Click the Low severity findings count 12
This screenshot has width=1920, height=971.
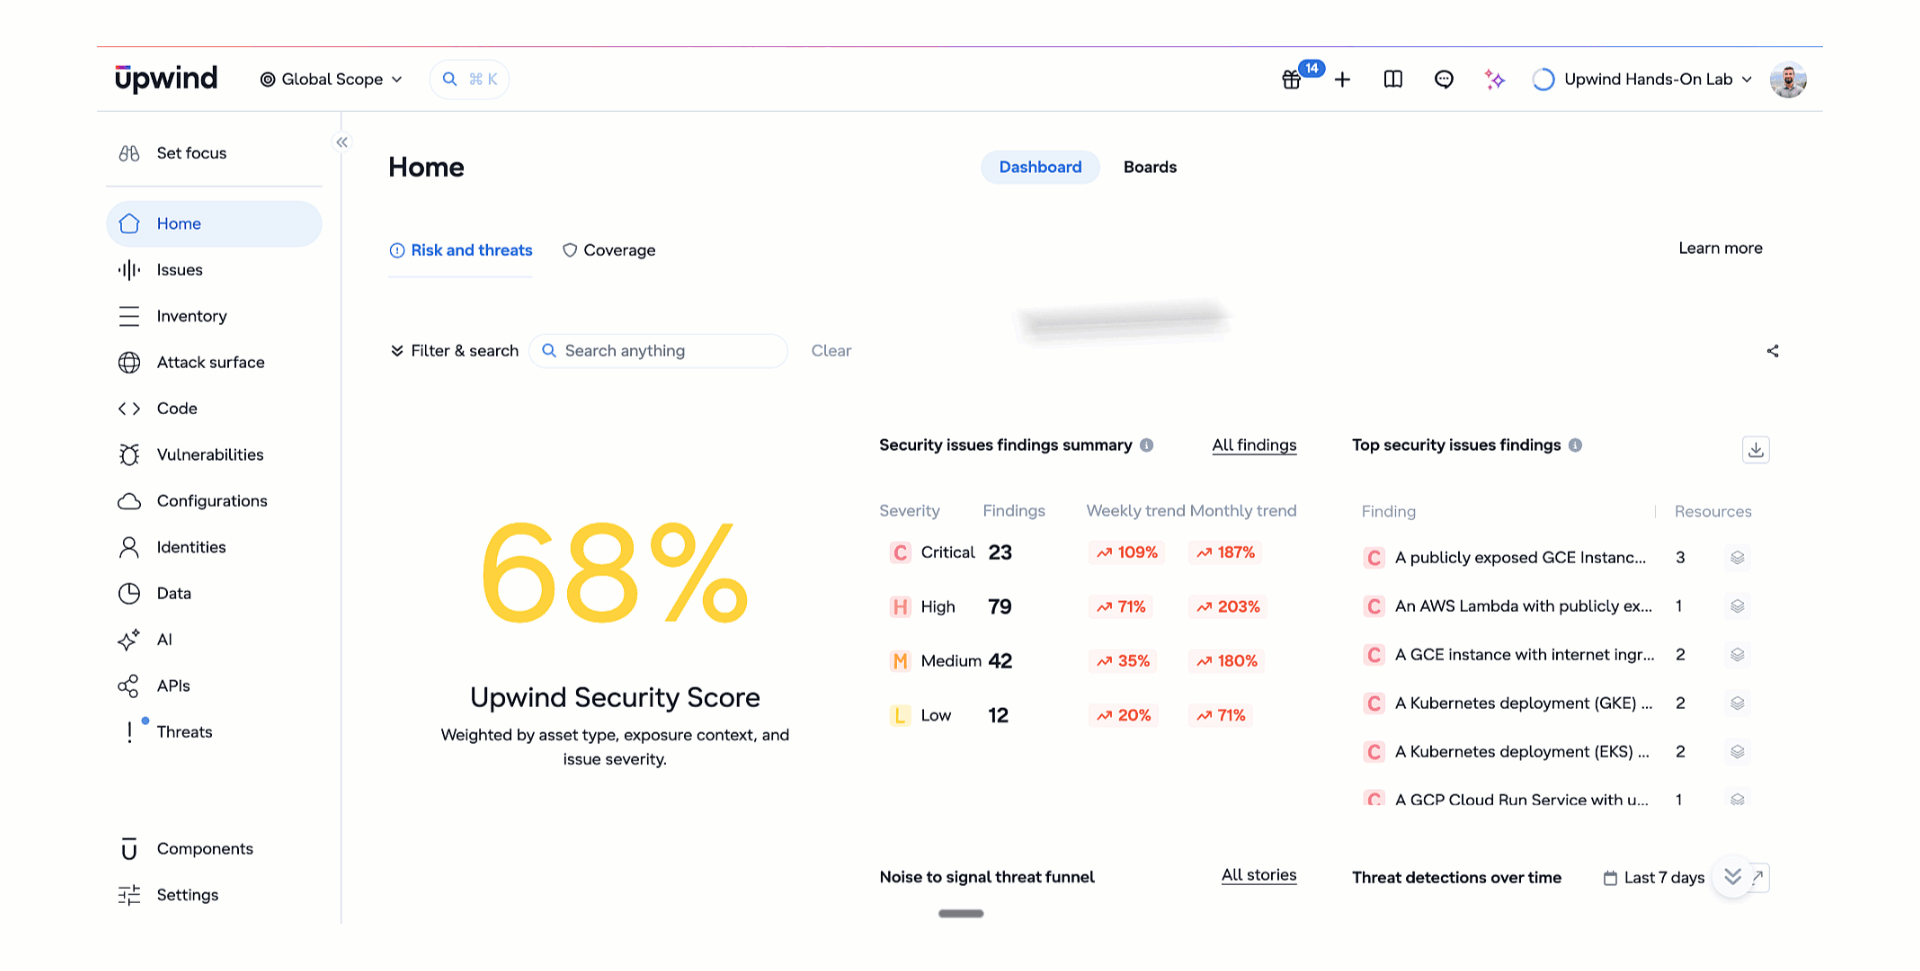click(x=998, y=715)
